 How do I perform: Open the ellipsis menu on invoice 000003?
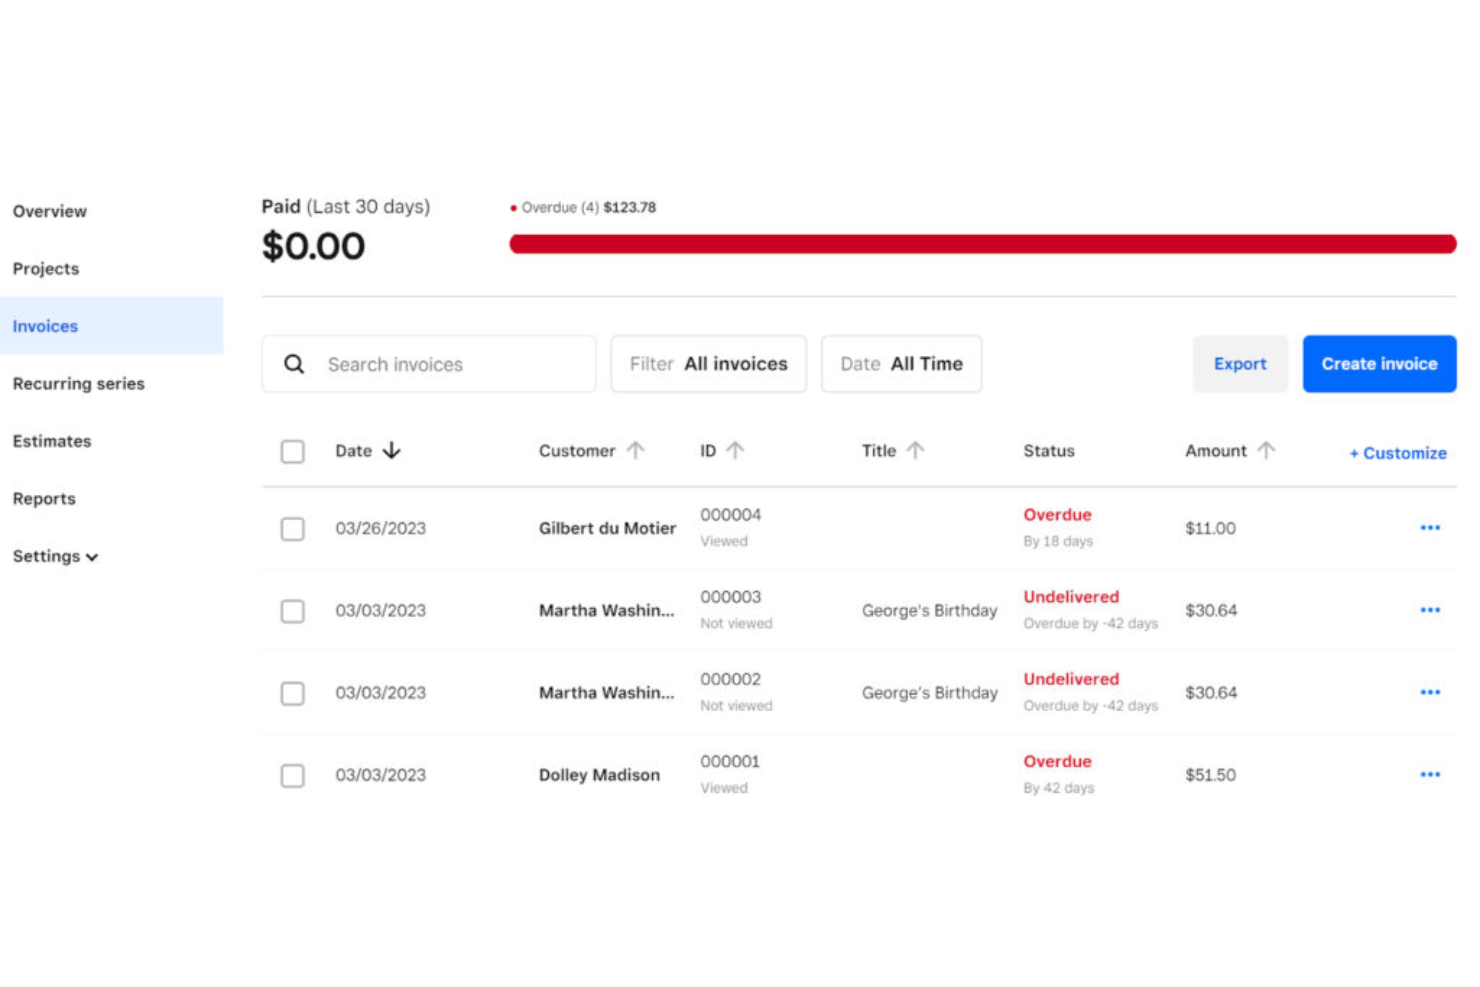1430,610
